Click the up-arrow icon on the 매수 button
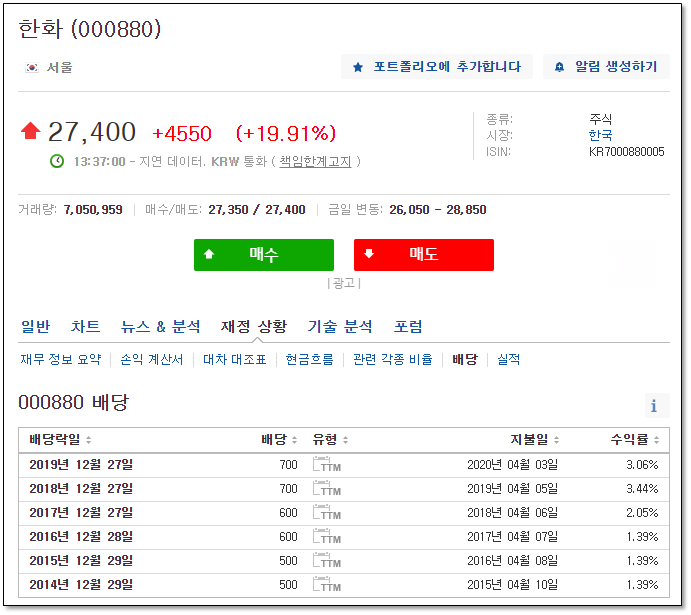The width and height of the screenshot is (691, 615). click(x=209, y=254)
